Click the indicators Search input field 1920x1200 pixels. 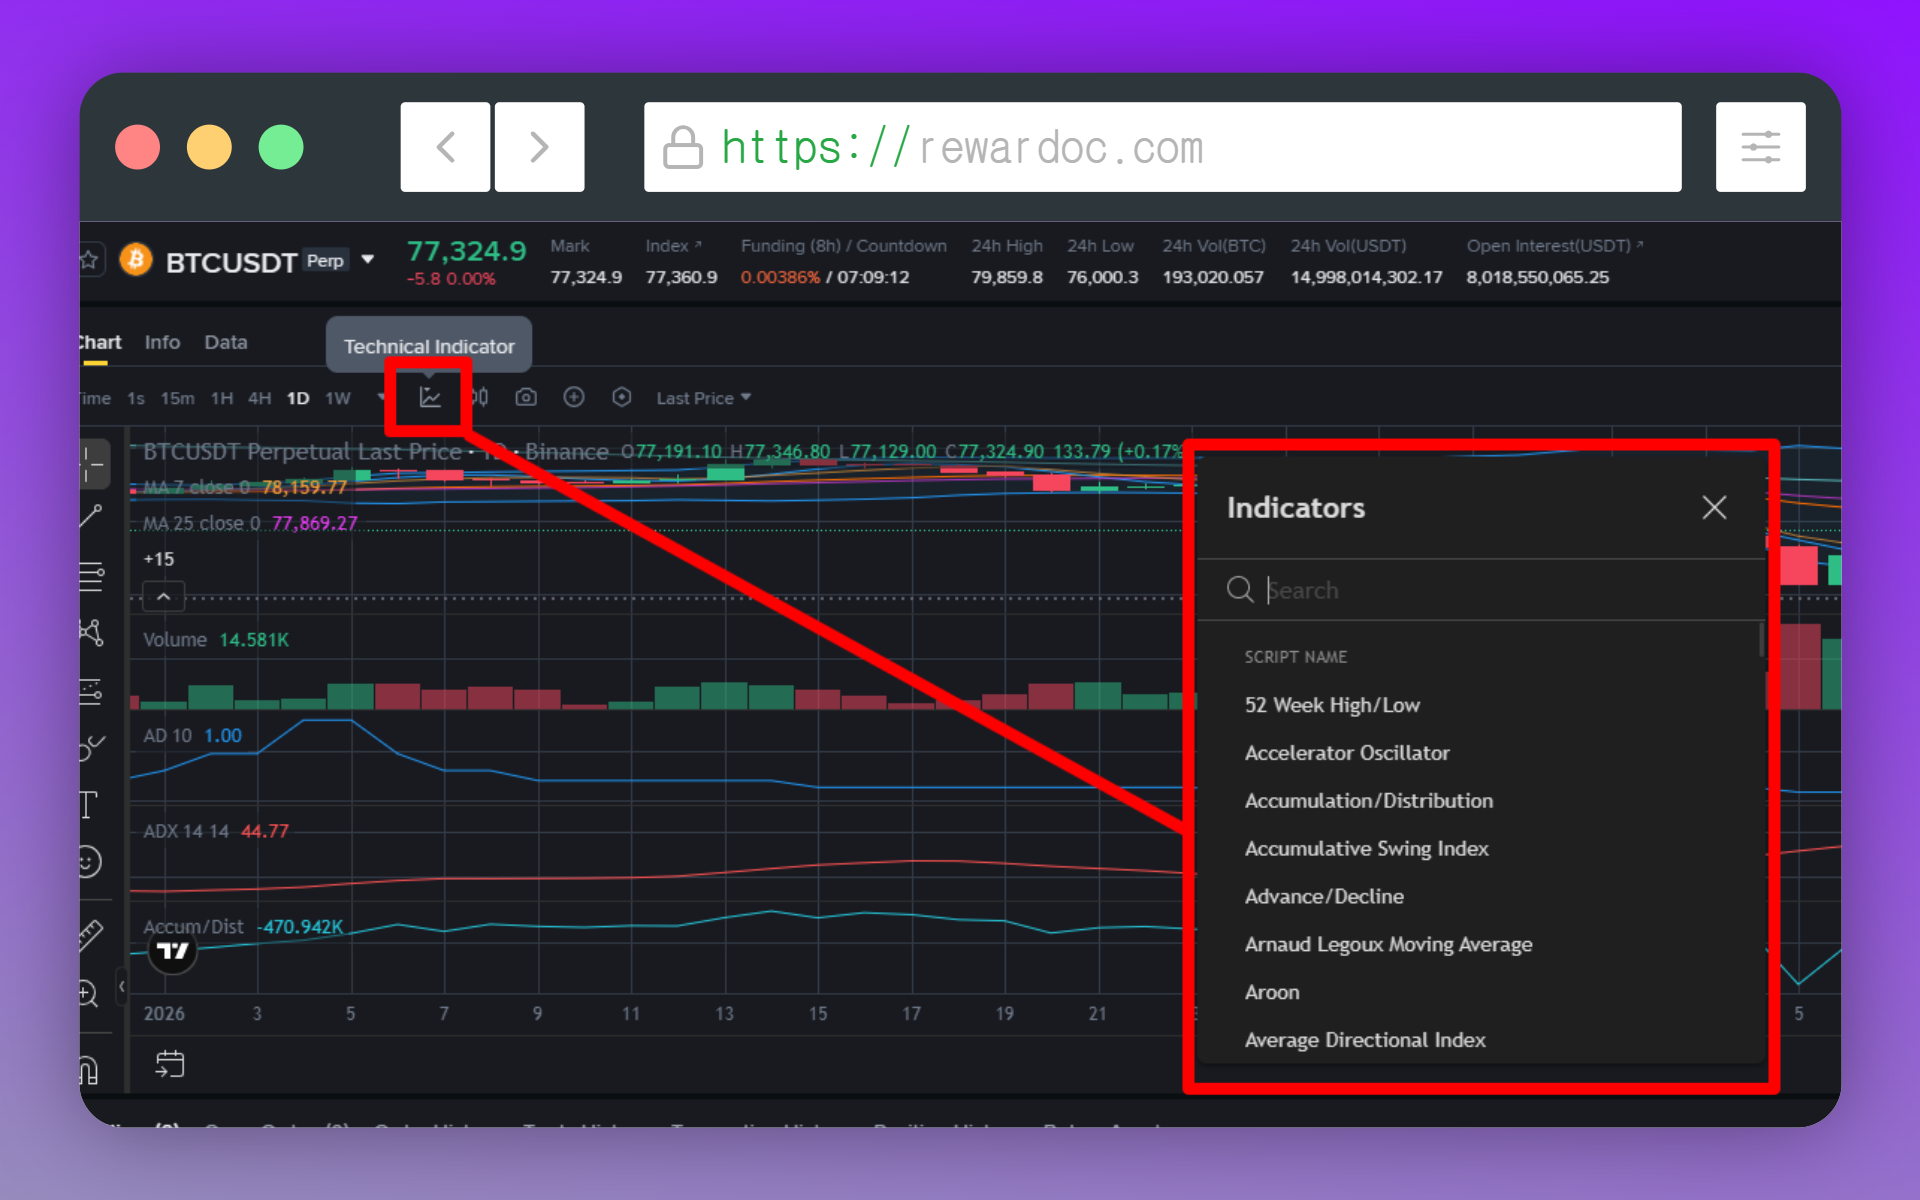1480,590
